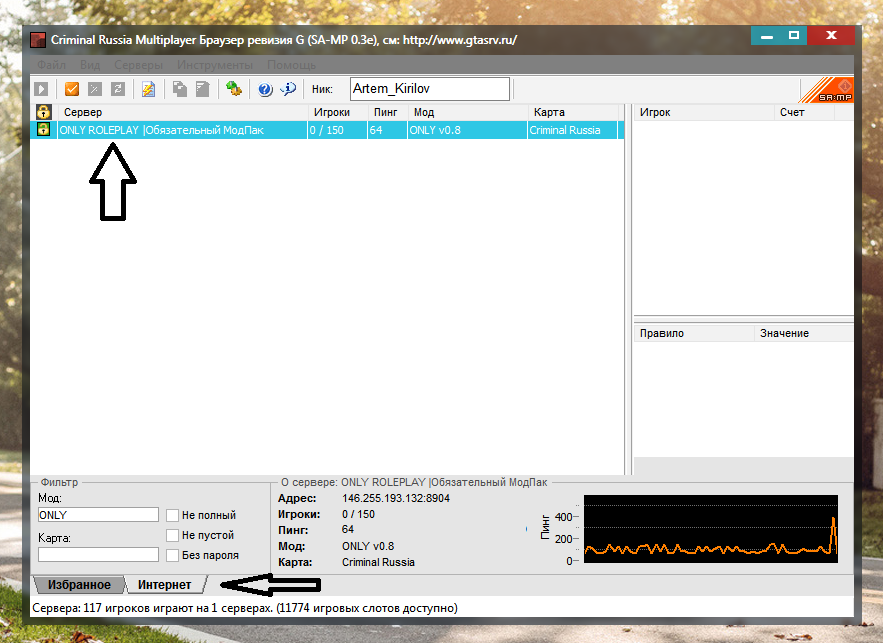Click the Мод filter field containing ONLY
The image size is (883, 643).
(x=99, y=515)
